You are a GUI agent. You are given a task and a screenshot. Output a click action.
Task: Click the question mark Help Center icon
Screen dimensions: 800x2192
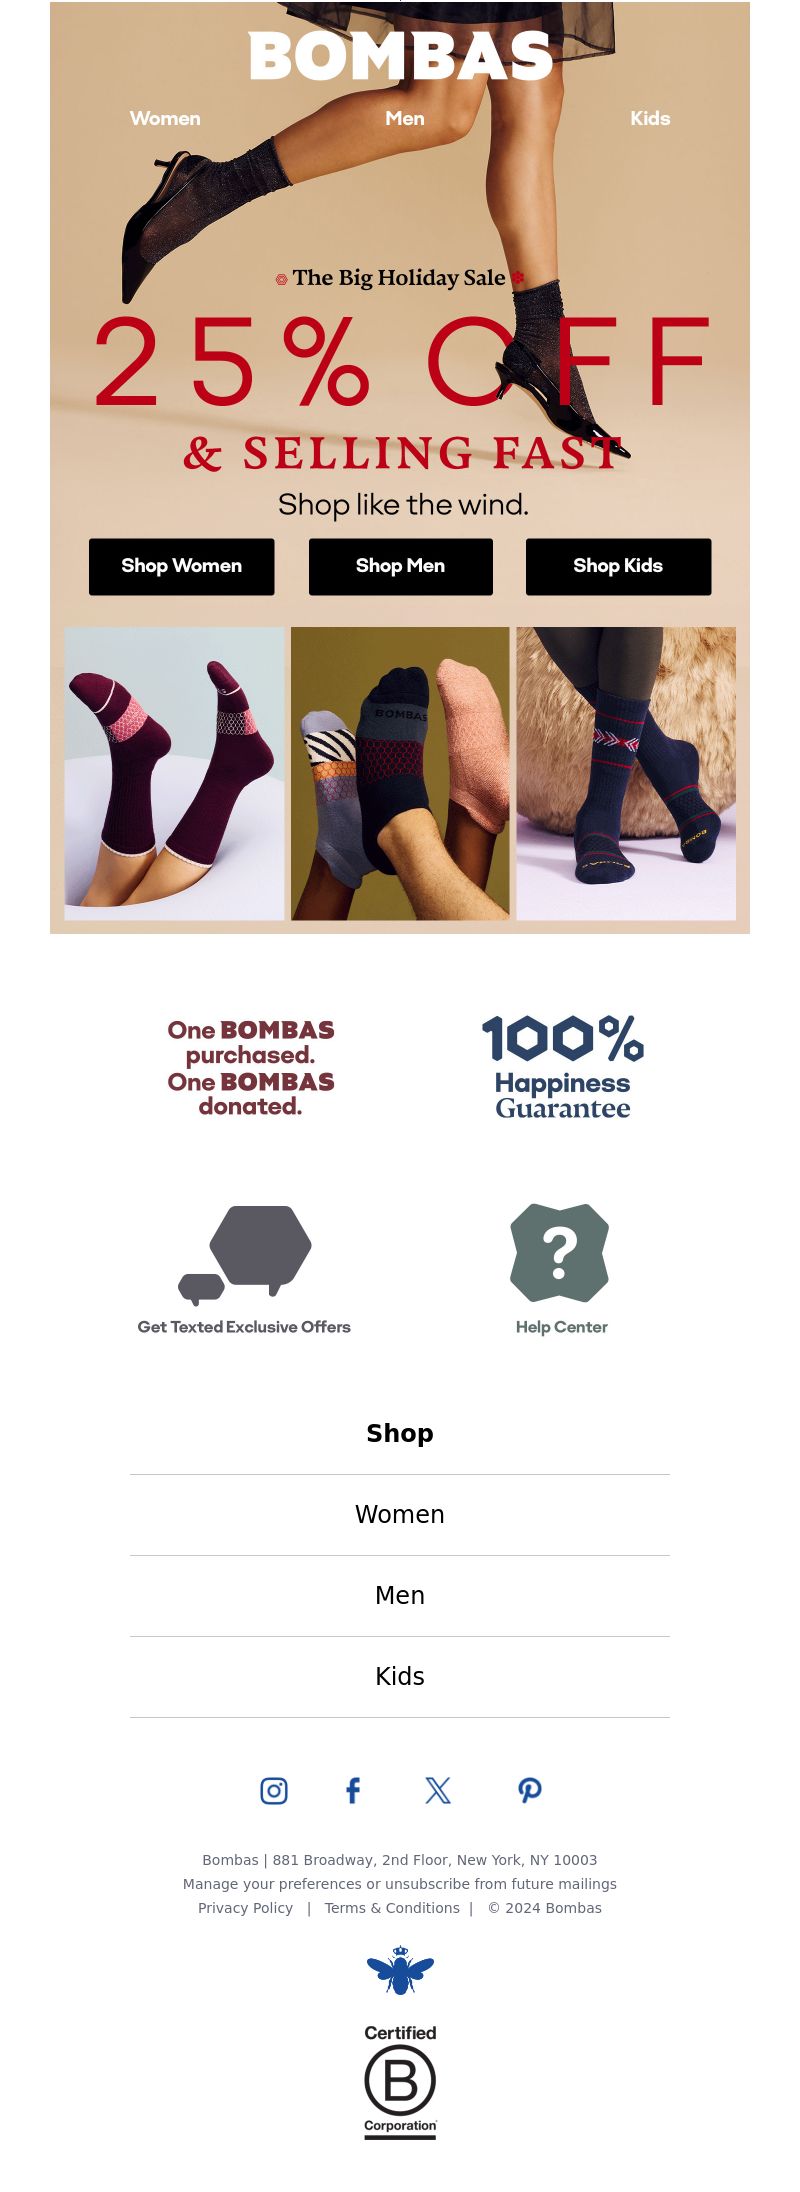(x=560, y=1253)
